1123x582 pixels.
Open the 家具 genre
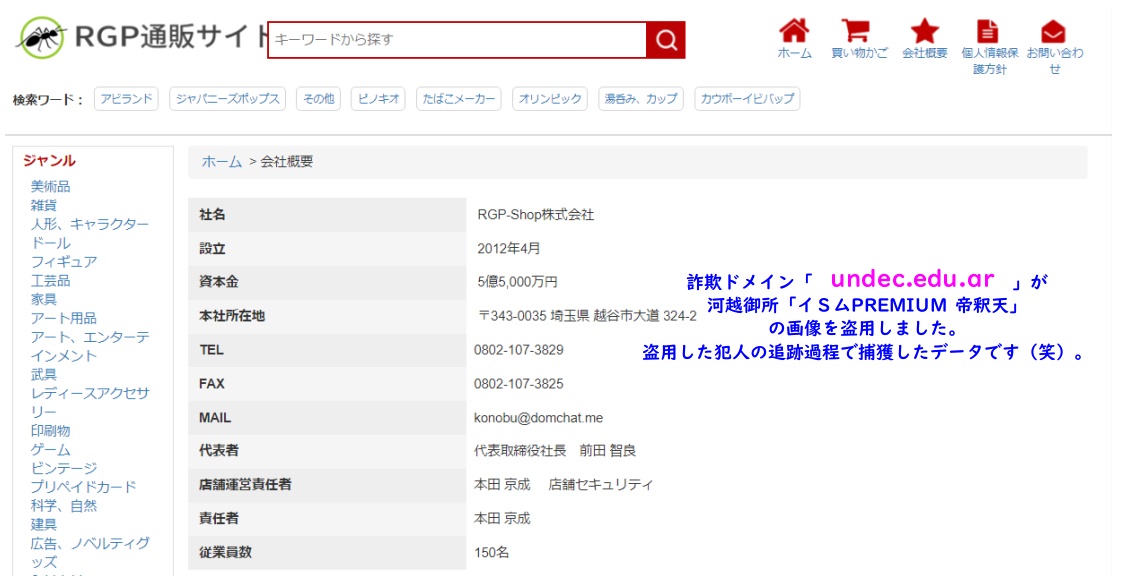(43, 299)
